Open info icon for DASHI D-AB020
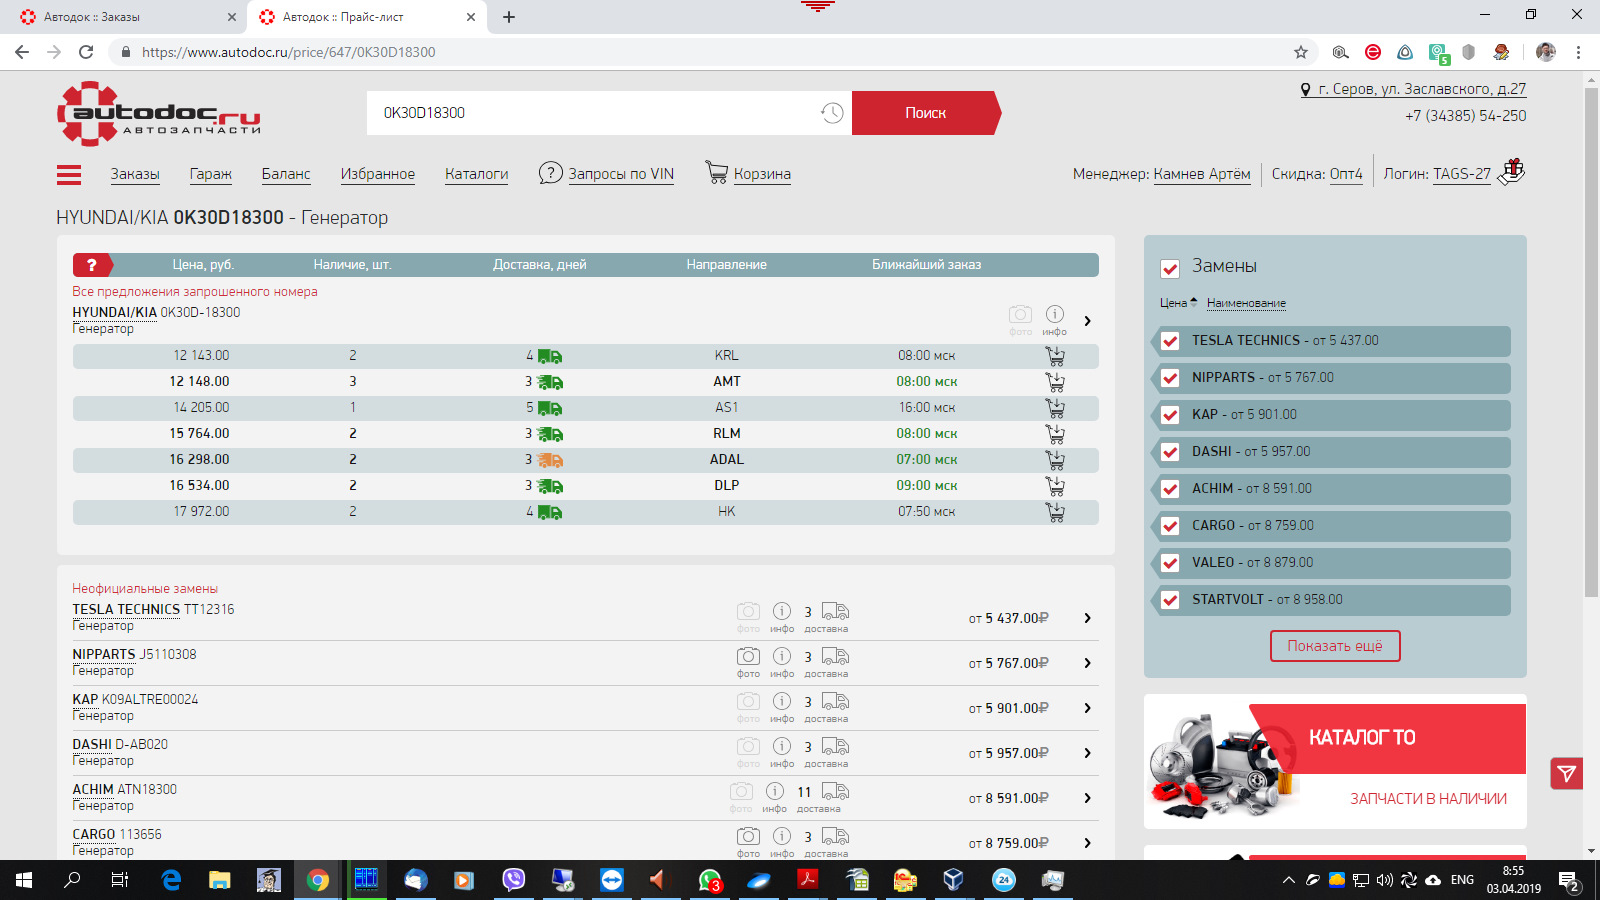 coord(782,746)
